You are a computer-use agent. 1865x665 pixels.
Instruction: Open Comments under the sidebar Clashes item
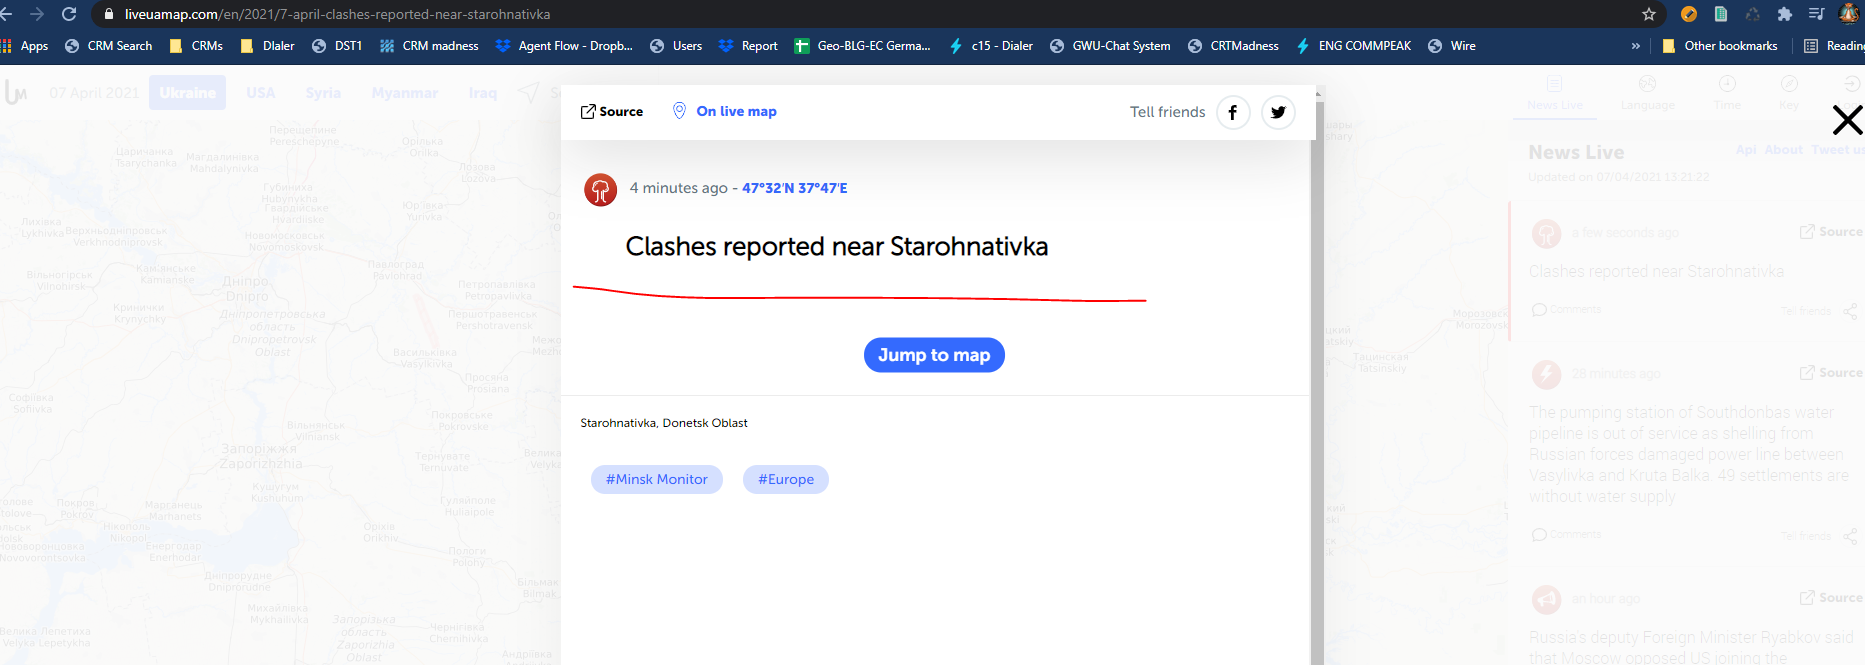click(x=1566, y=310)
